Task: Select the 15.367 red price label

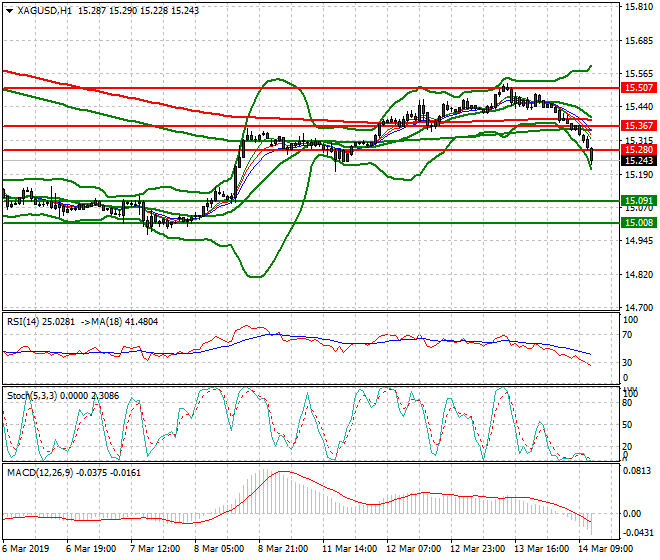Action: click(x=639, y=125)
